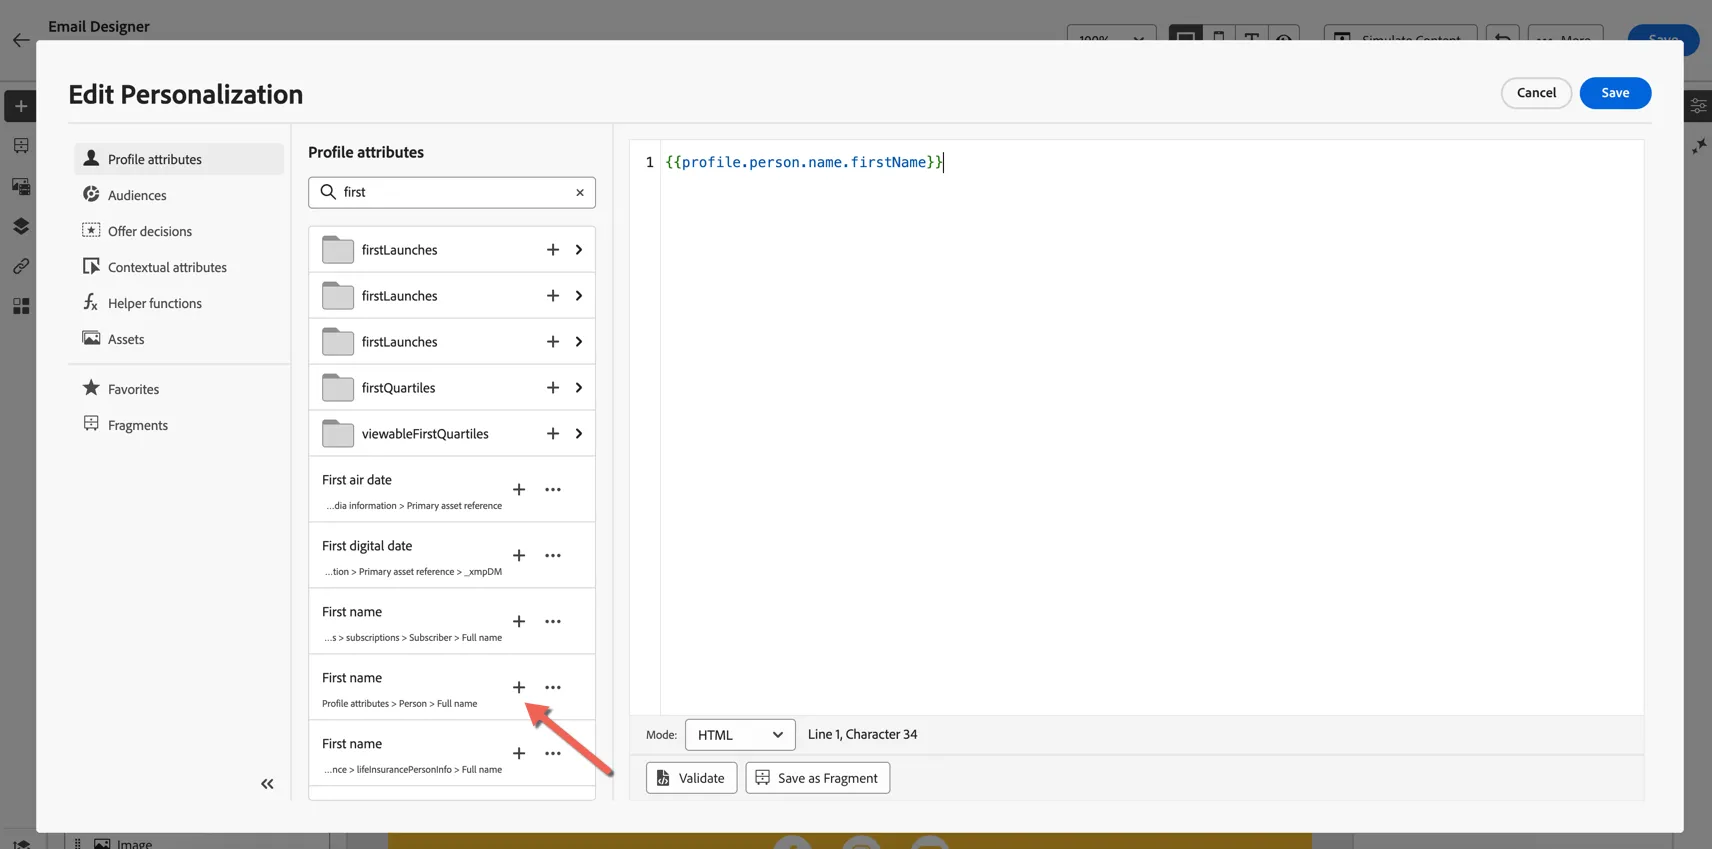Viewport: 1712px width, 849px height.
Task: Open more options for Subscriber First name
Action: click(553, 622)
